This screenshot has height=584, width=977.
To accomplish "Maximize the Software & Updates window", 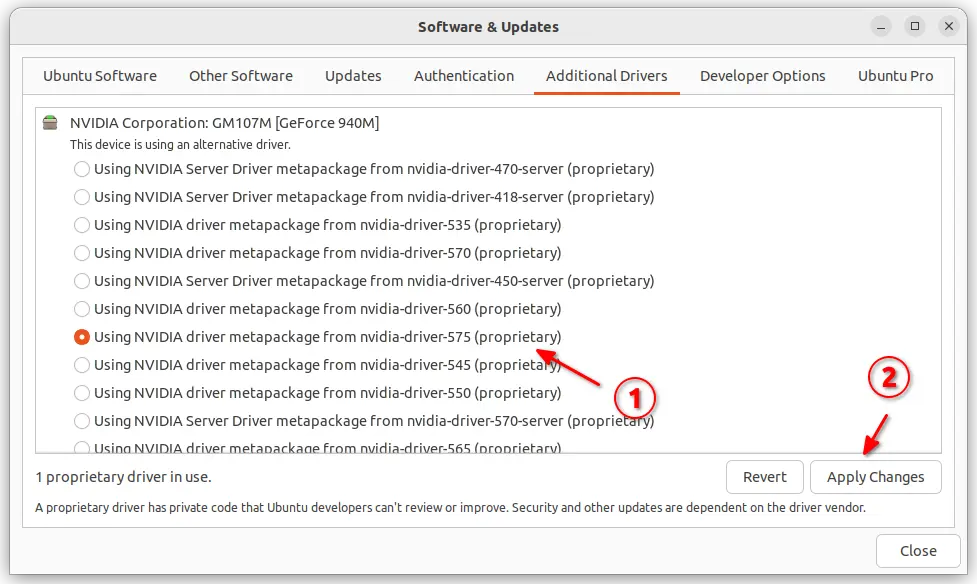I will click(x=915, y=26).
